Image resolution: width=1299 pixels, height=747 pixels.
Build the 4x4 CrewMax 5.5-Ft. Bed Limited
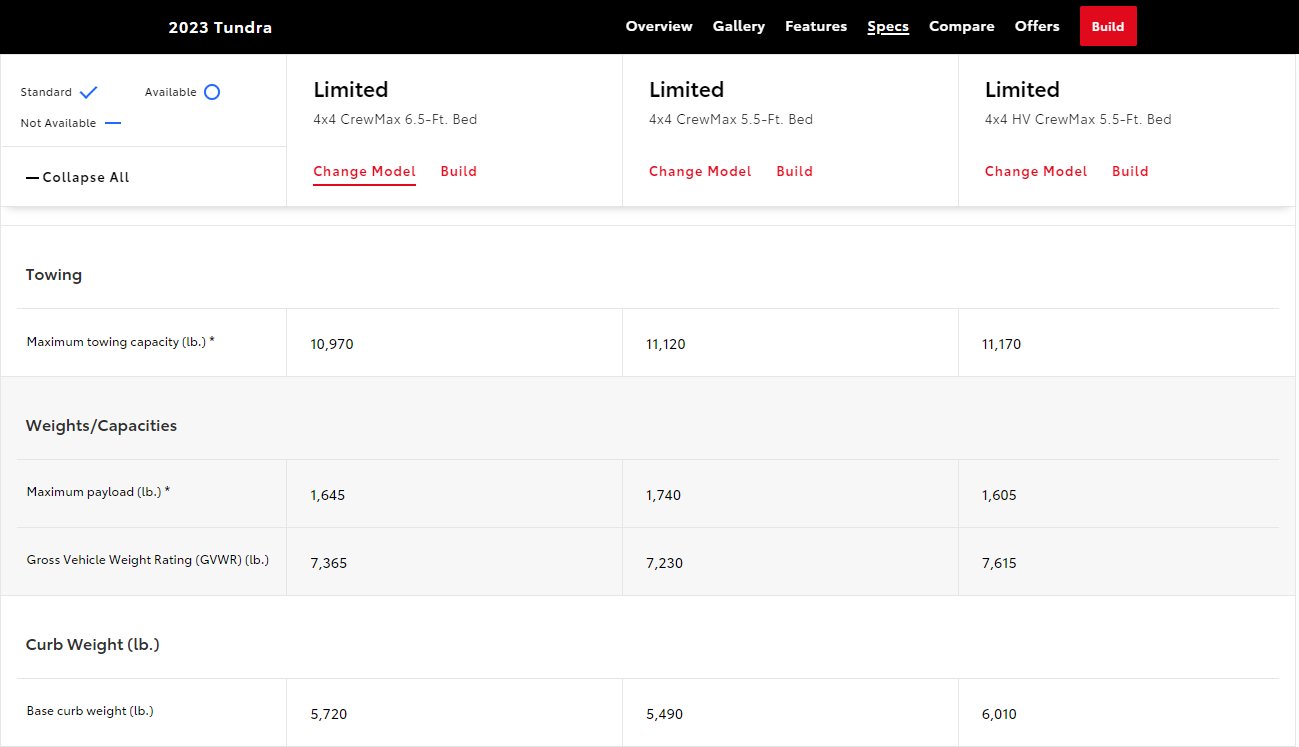tap(795, 171)
